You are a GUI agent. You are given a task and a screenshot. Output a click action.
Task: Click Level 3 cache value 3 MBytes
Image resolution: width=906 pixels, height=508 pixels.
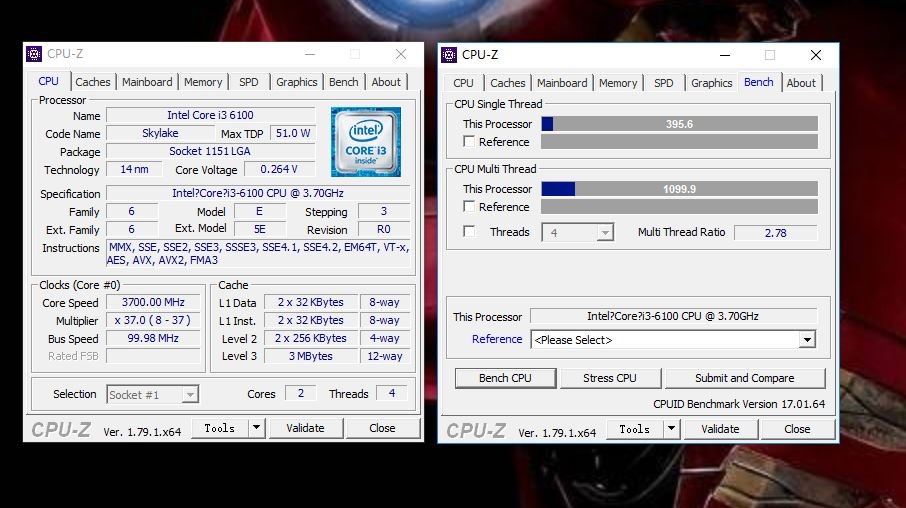click(x=311, y=356)
